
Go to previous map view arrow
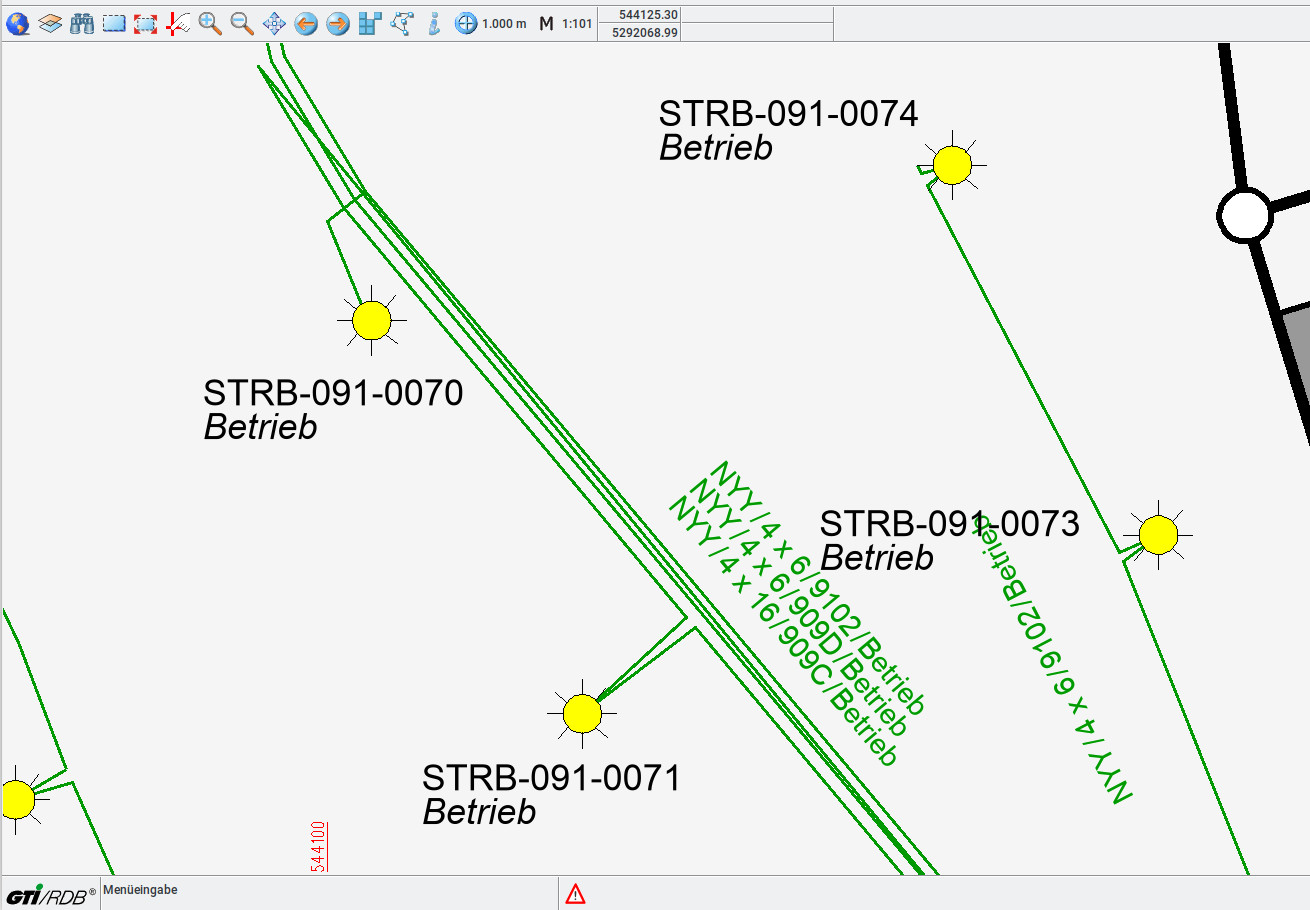[306, 24]
